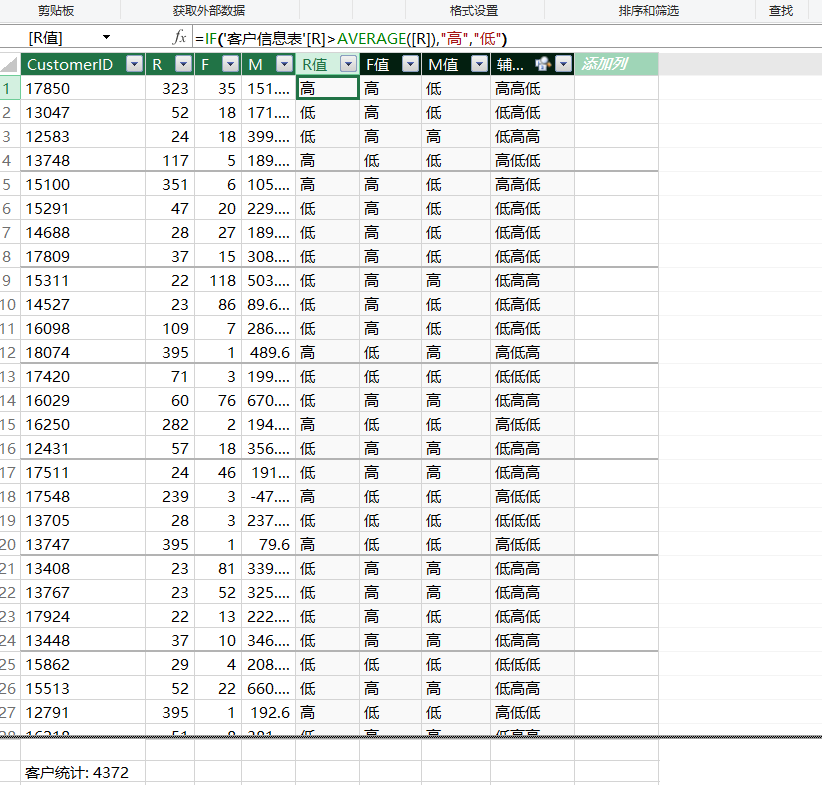The width and height of the screenshot is (822, 785).
Task: Click the F value 76 cell
Action: 218,401
